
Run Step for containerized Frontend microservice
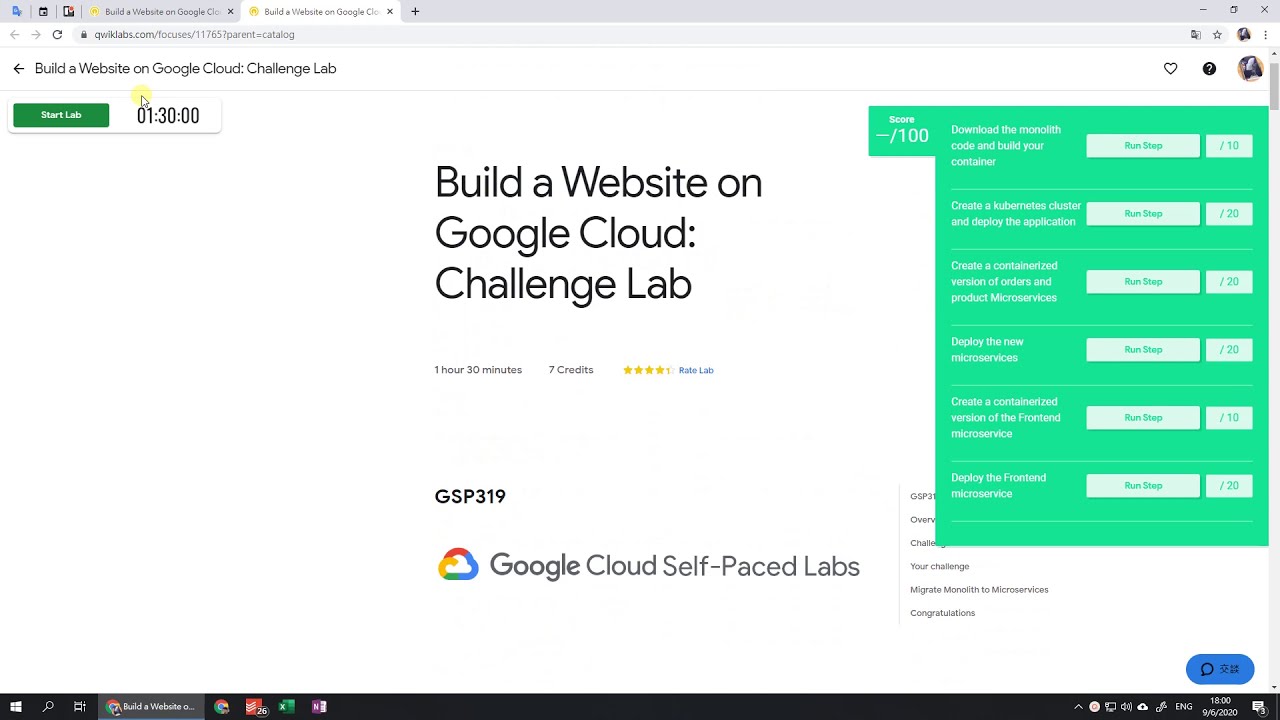[x=1143, y=418]
